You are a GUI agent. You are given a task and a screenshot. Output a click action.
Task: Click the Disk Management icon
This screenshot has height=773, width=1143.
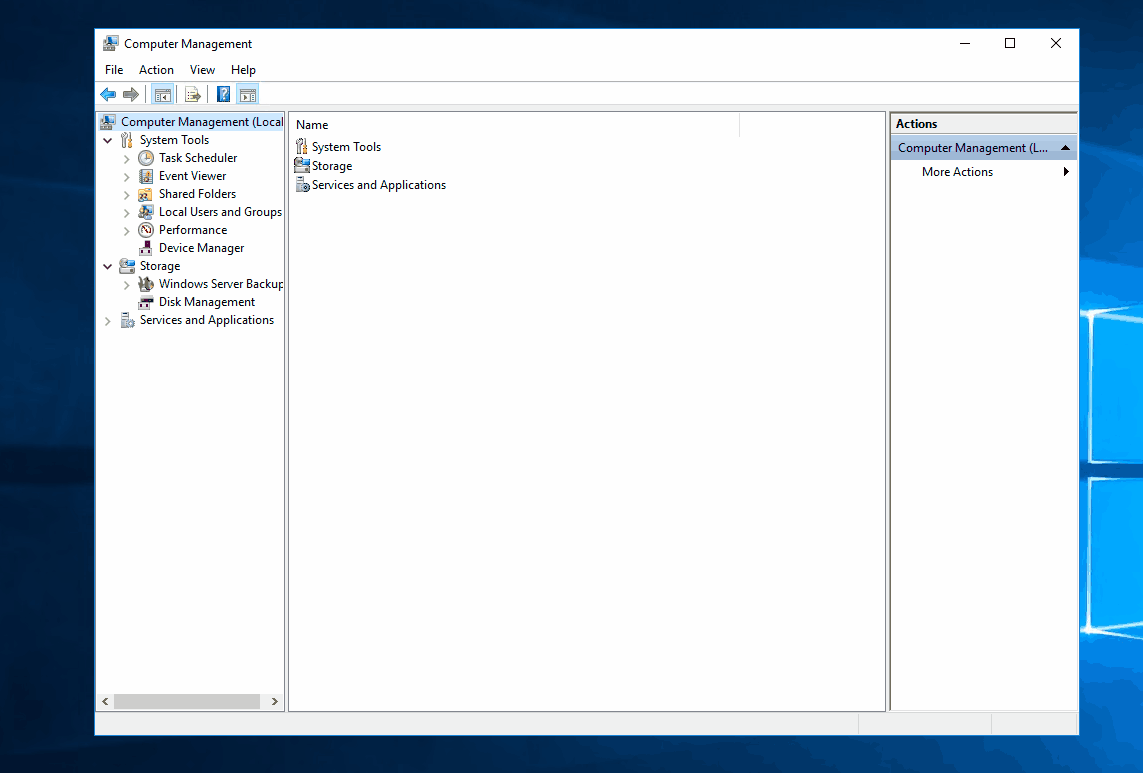coord(146,302)
